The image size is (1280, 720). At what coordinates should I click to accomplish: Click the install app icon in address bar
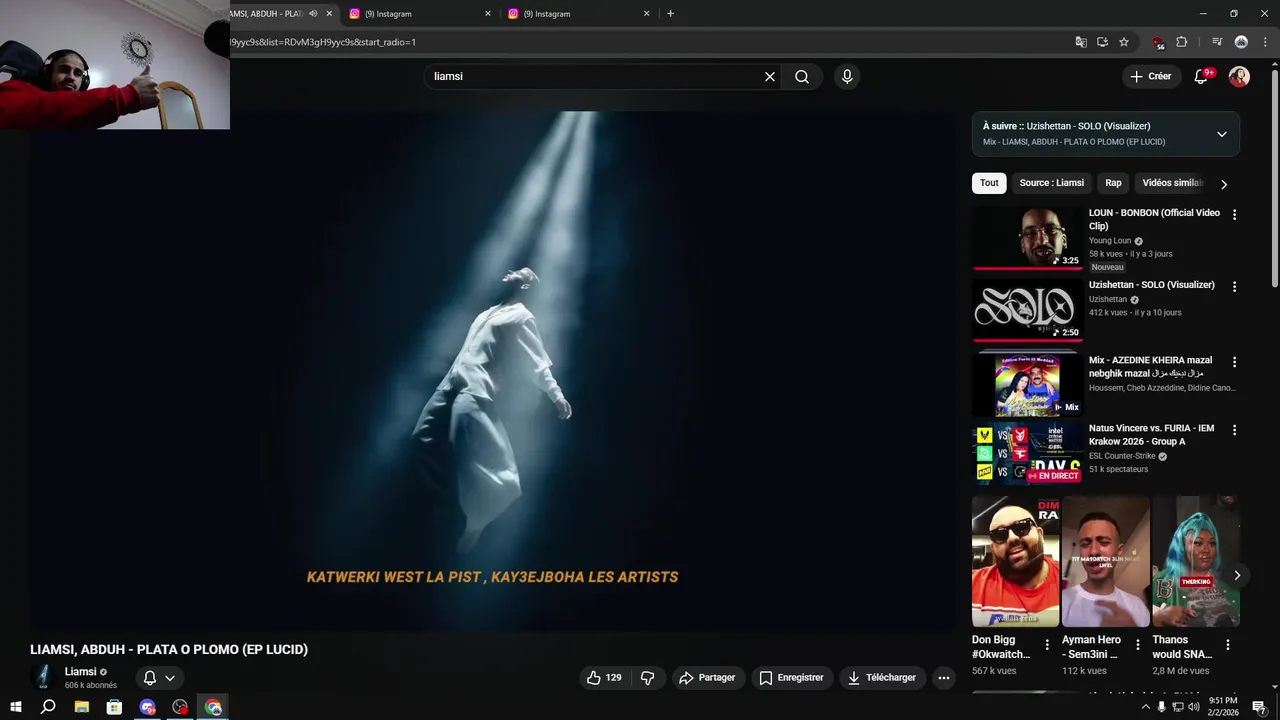1102,42
